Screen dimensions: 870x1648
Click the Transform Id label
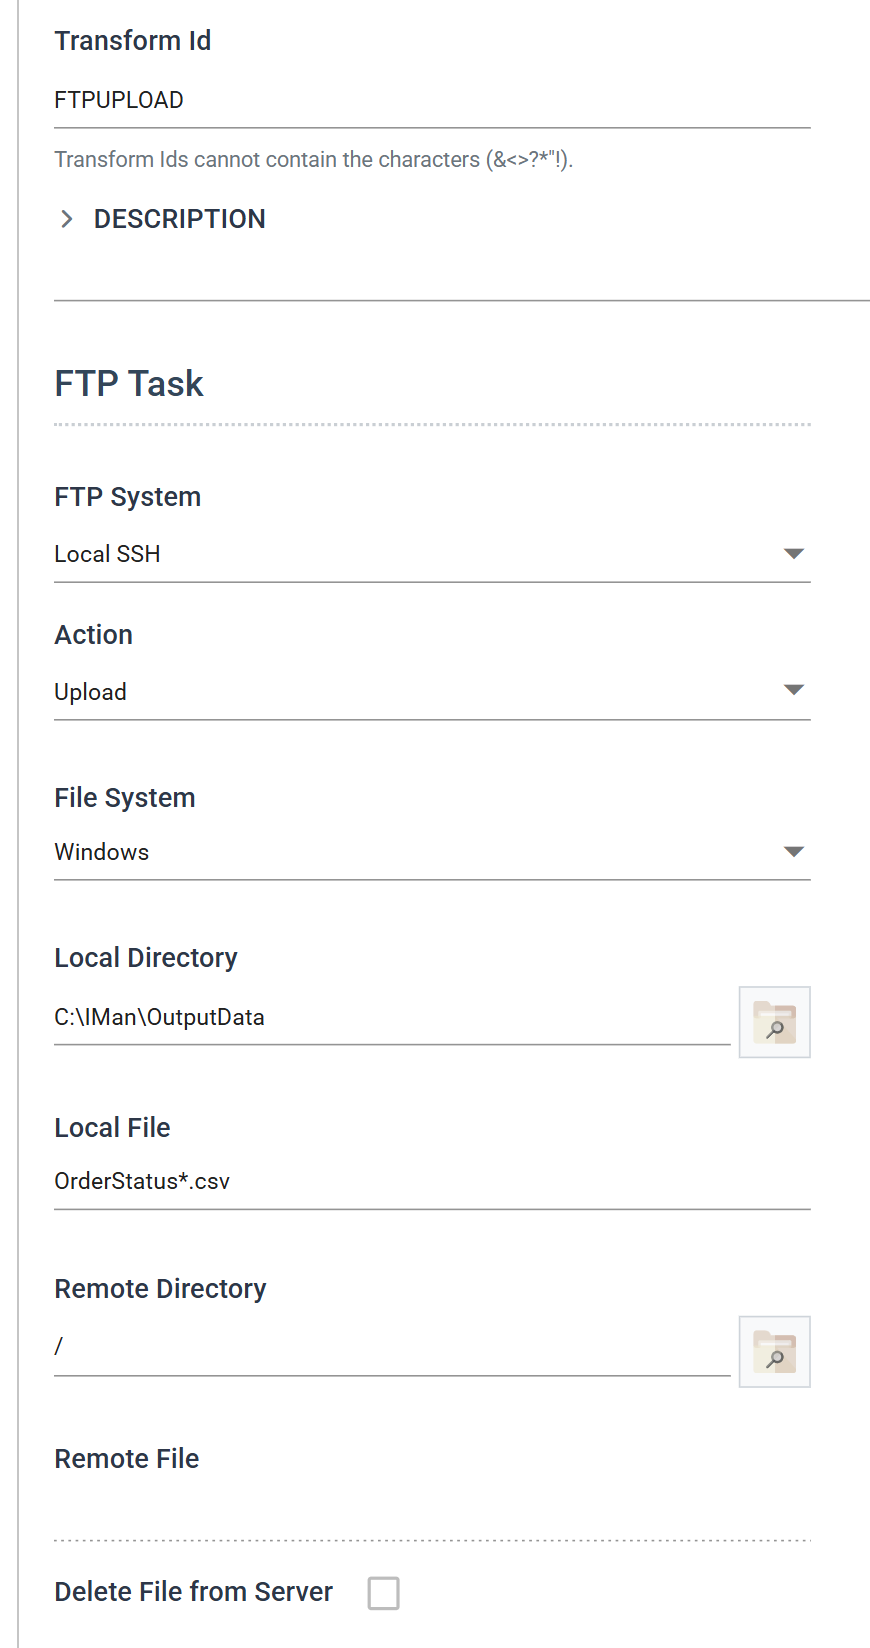click(133, 41)
